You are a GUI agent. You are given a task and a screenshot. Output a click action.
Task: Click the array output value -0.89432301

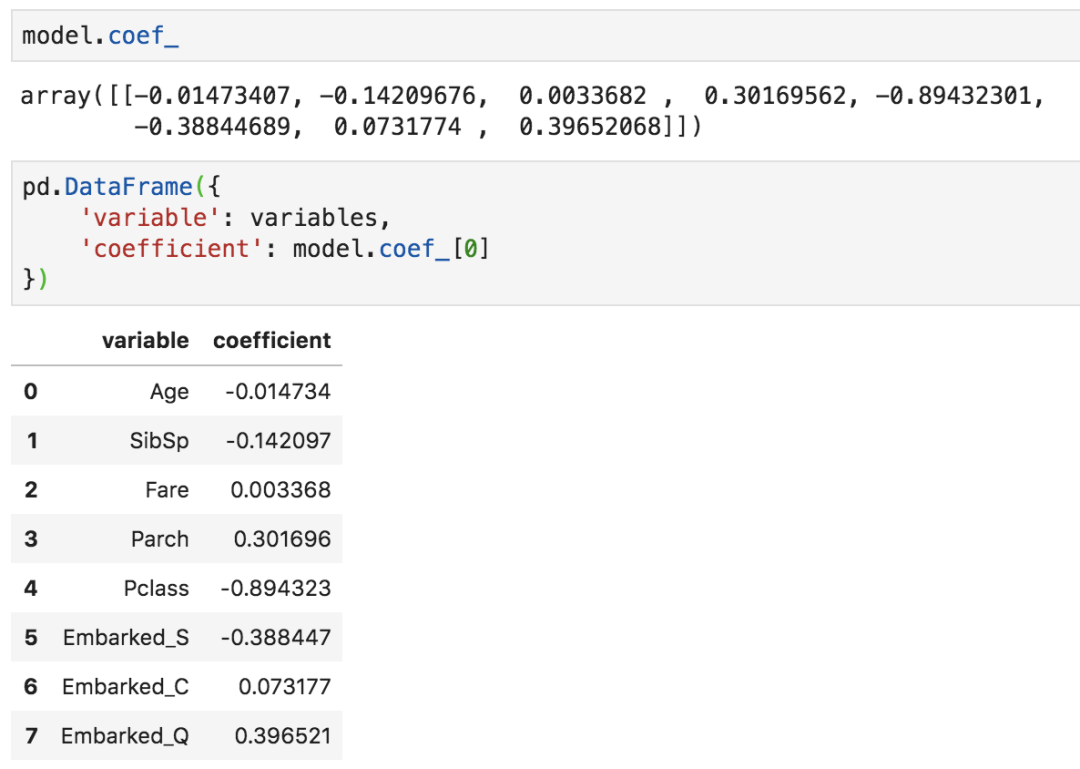[953, 96]
